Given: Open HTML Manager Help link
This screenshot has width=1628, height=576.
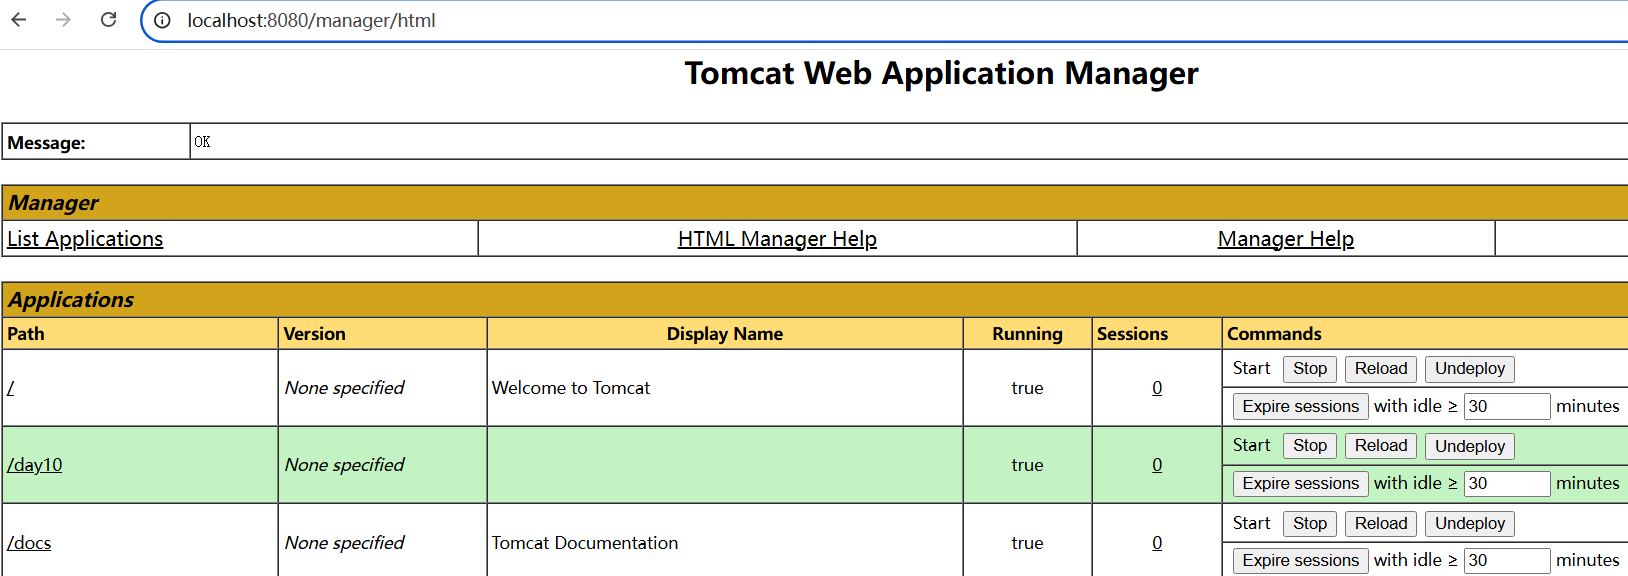Looking at the screenshot, I should (x=777, y=239).
